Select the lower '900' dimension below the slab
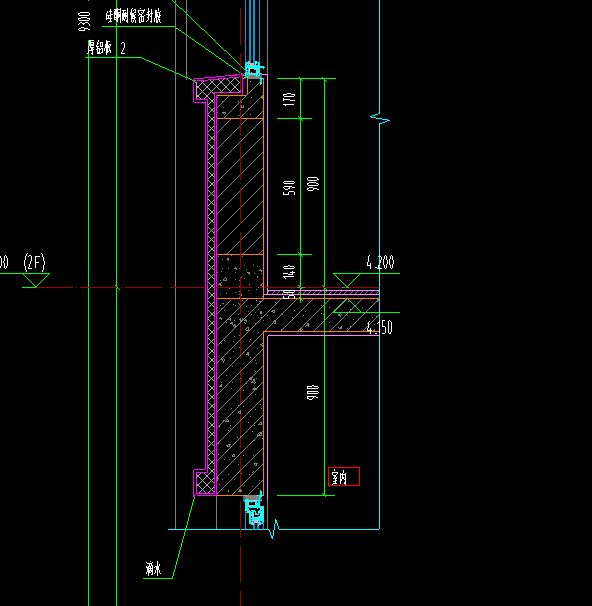The height and width of the screenshot is (606, 592). click(x=313, y=392)
